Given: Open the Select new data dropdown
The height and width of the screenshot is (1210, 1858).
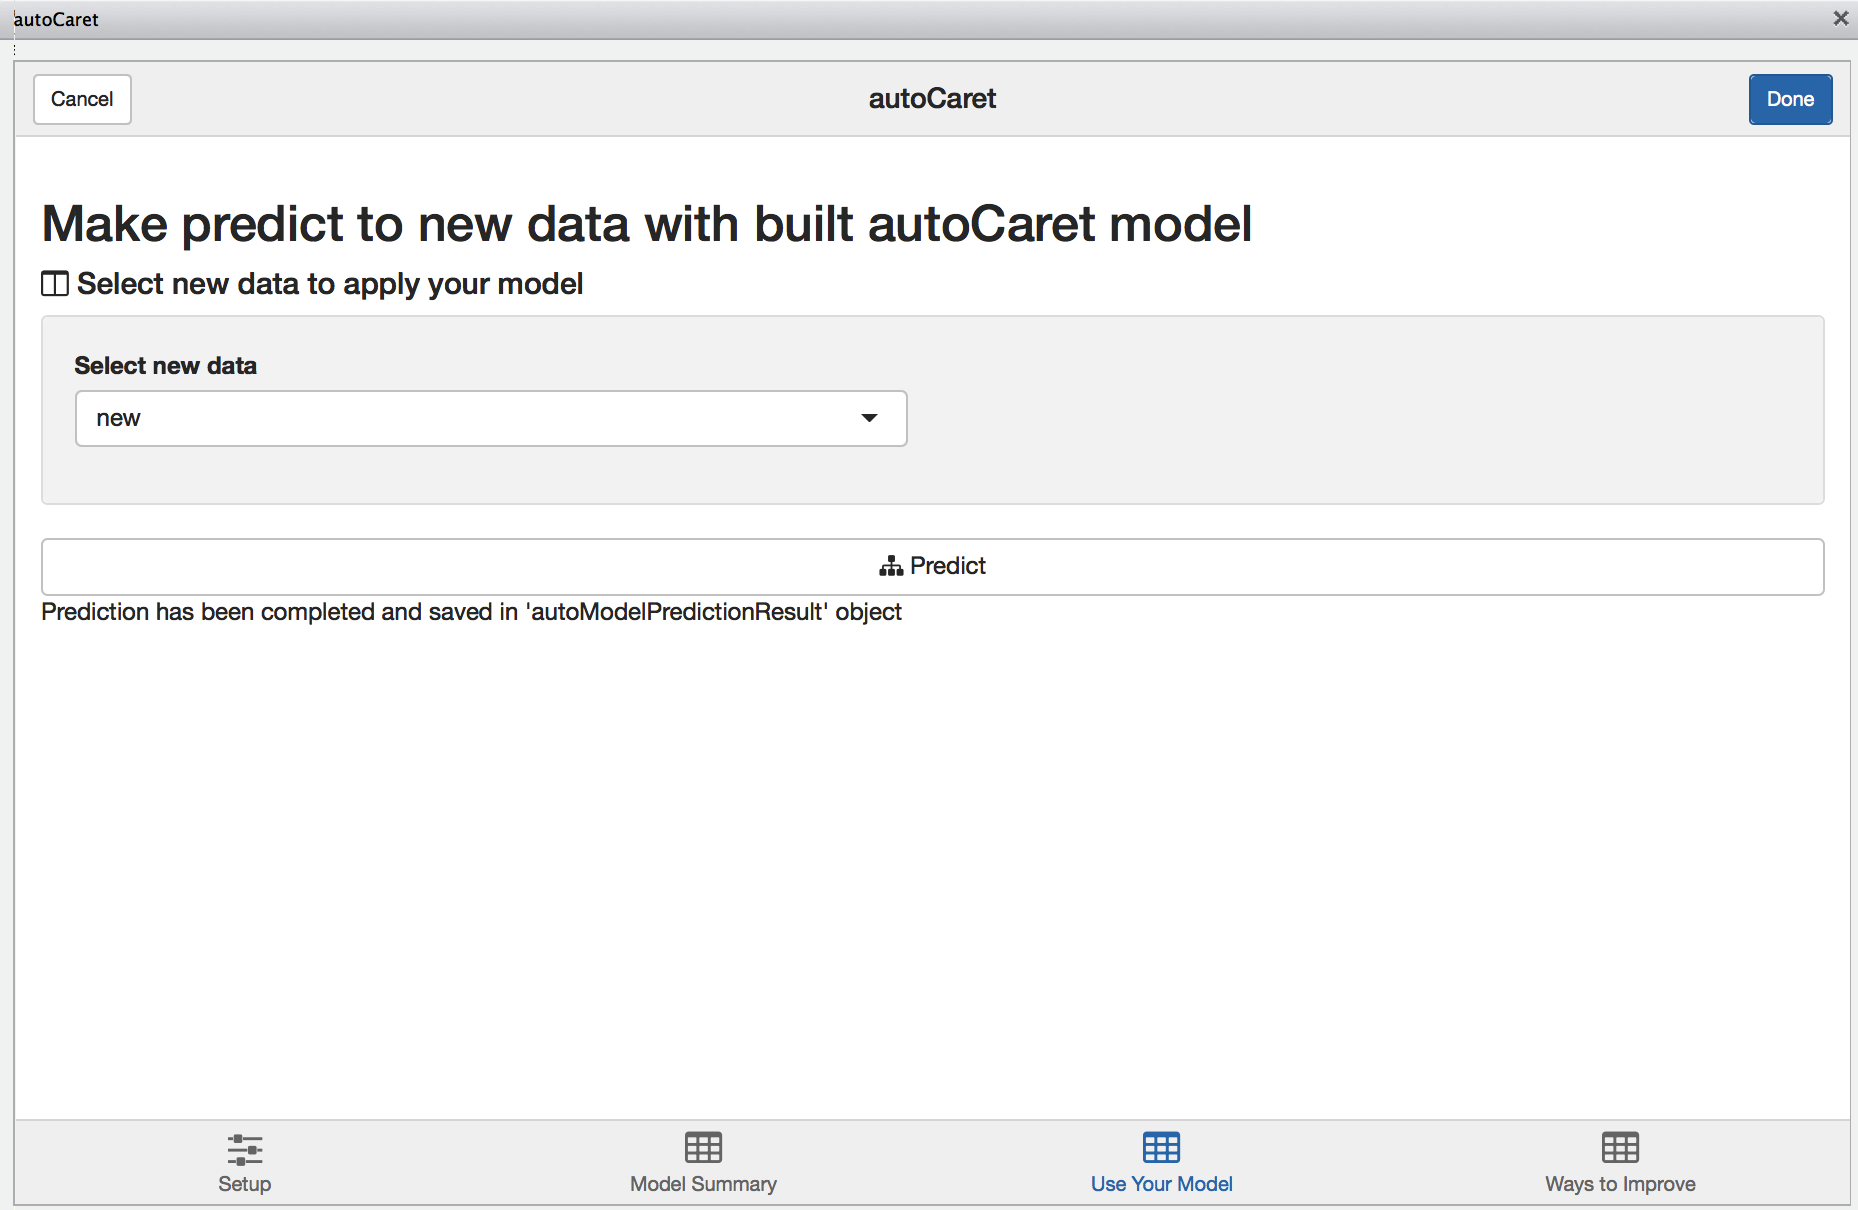Looking at the screenshot, I should [x=491, y=418].
